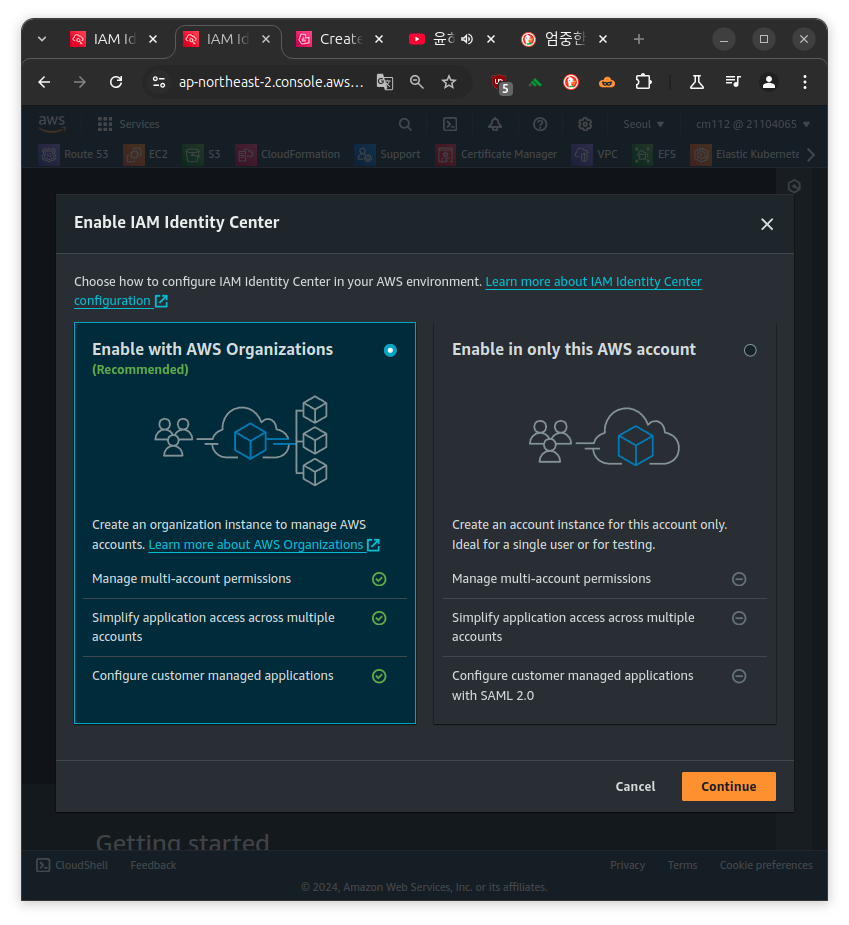The width and height of the screenshot is (849, 925).
Task: Open CloudFormation favorite shortcut
Action: click(287, 155)
